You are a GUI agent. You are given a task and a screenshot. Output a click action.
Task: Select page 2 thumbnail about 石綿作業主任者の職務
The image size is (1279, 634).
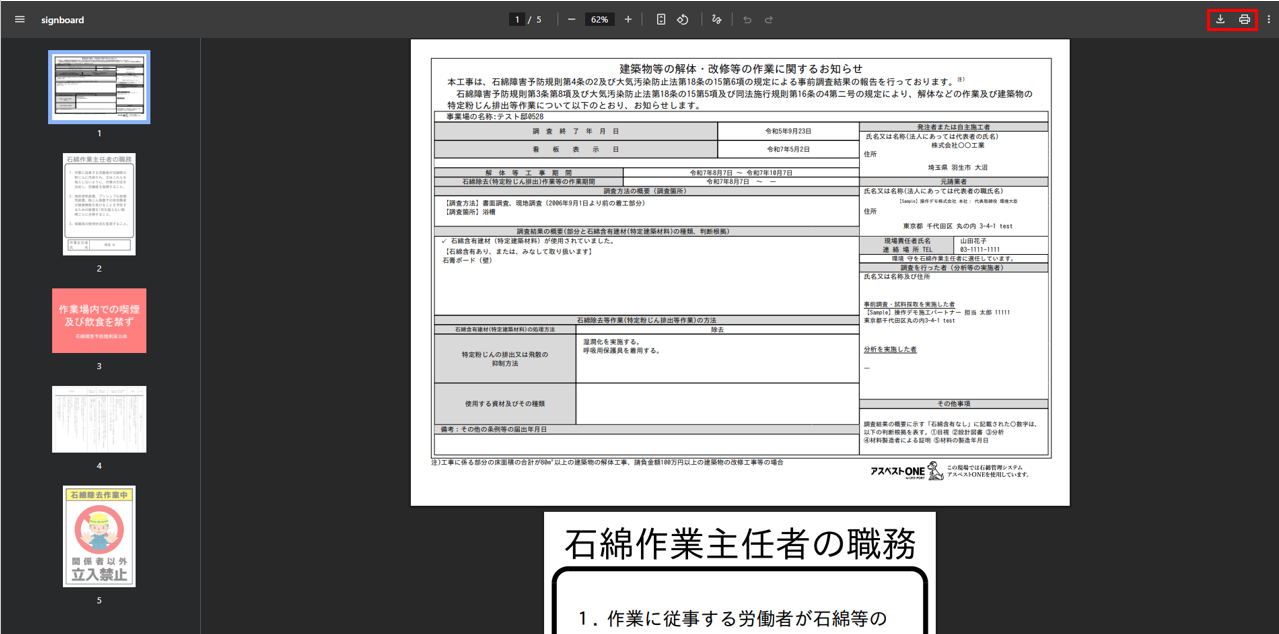point(99,204)
